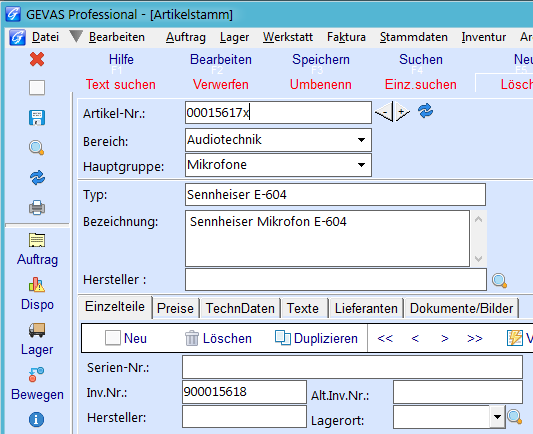This screenshot has height=434, width=533.
Task: Open the Dispo chart icon
Action: pyautogui.click(x=37, y=285)
